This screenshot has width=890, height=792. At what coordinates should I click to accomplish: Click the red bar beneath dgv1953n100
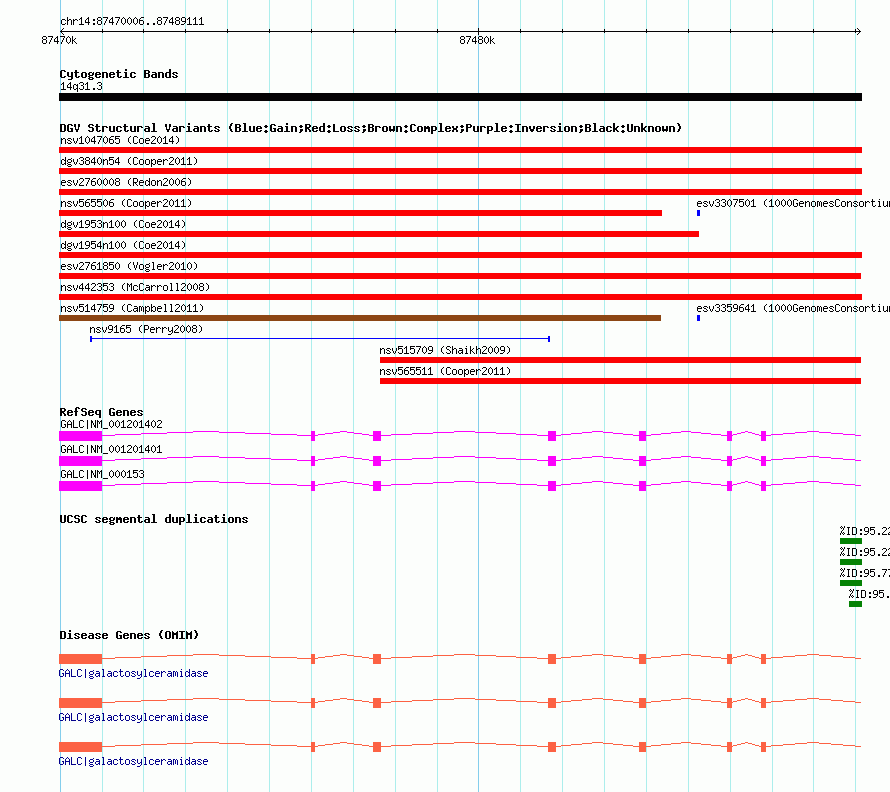point(379,234)
